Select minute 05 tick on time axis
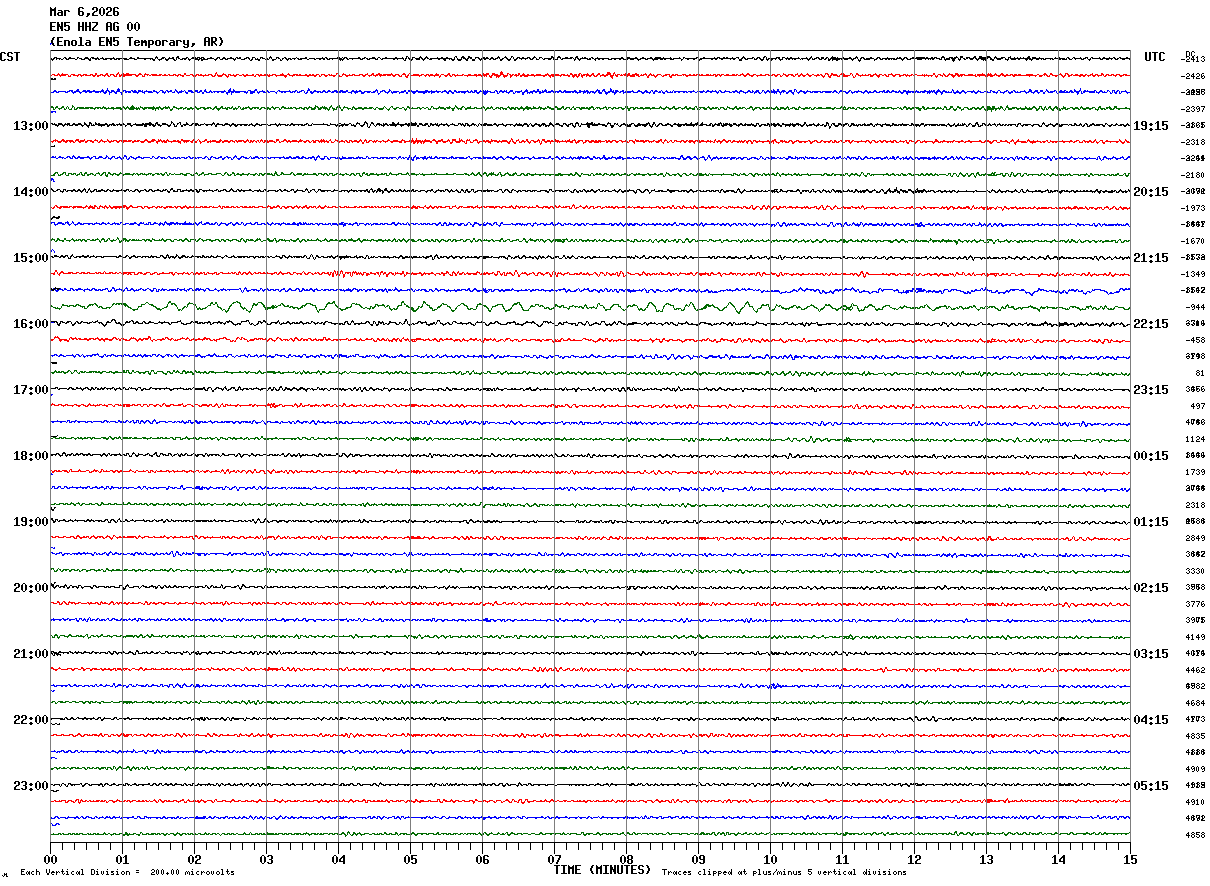 (x=410, y=859)
